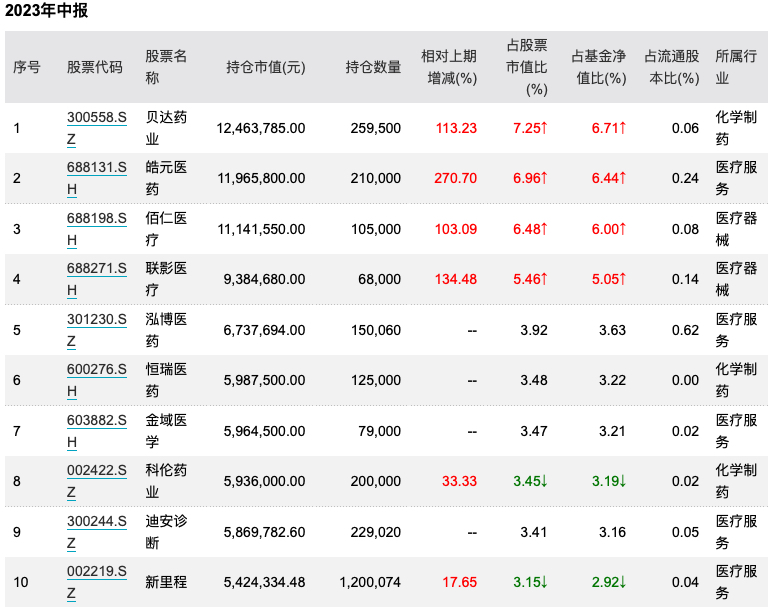The height and width of the screenshot is (607, 768).
Task: Click the 股票名称 column header
Action: point(166,67)
